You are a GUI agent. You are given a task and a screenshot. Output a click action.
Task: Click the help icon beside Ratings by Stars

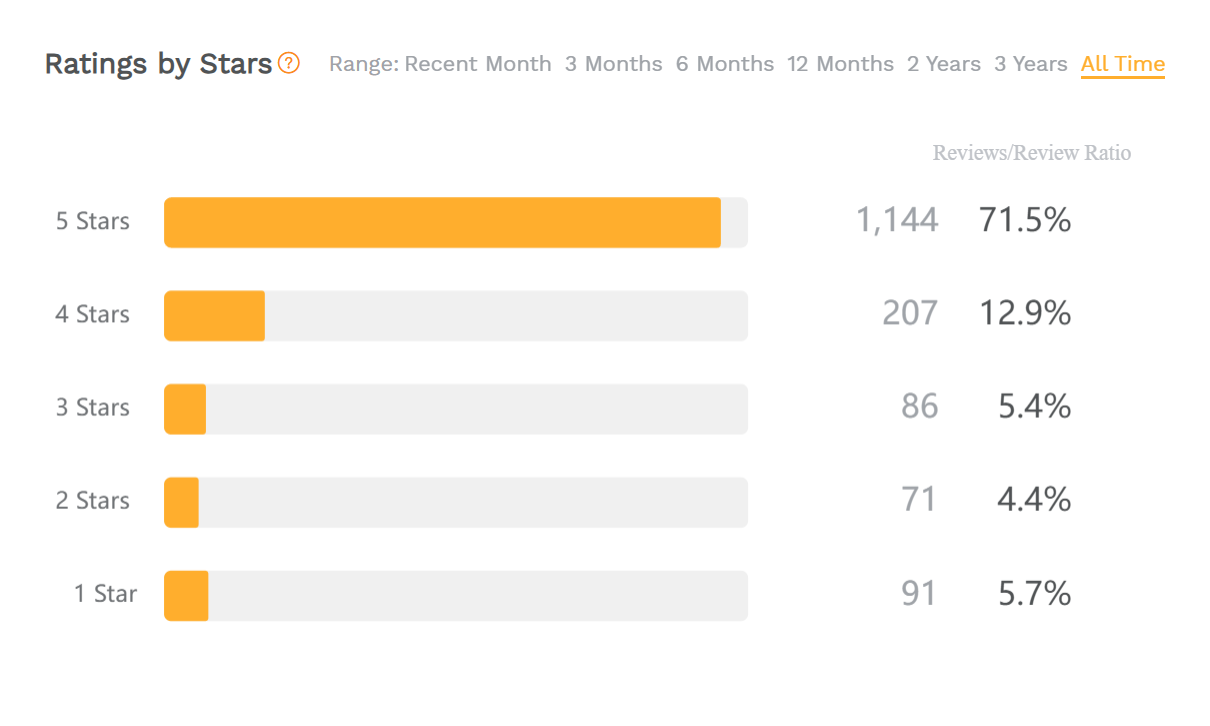pyautogui.click(x=289, y=63)
